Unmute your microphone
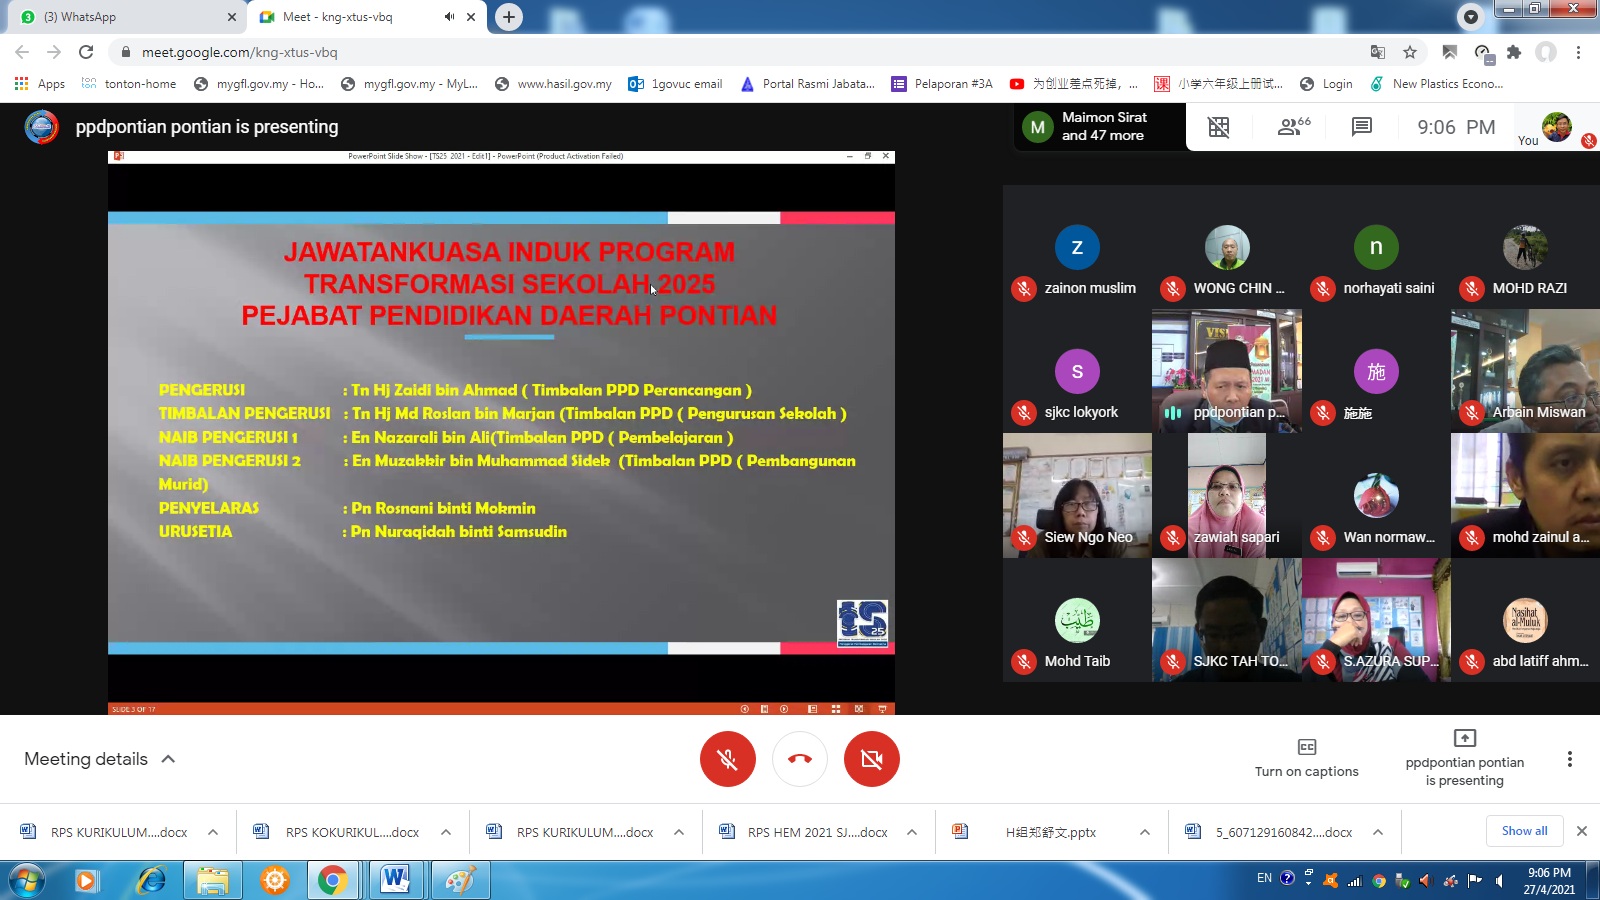 pos(728,759)
